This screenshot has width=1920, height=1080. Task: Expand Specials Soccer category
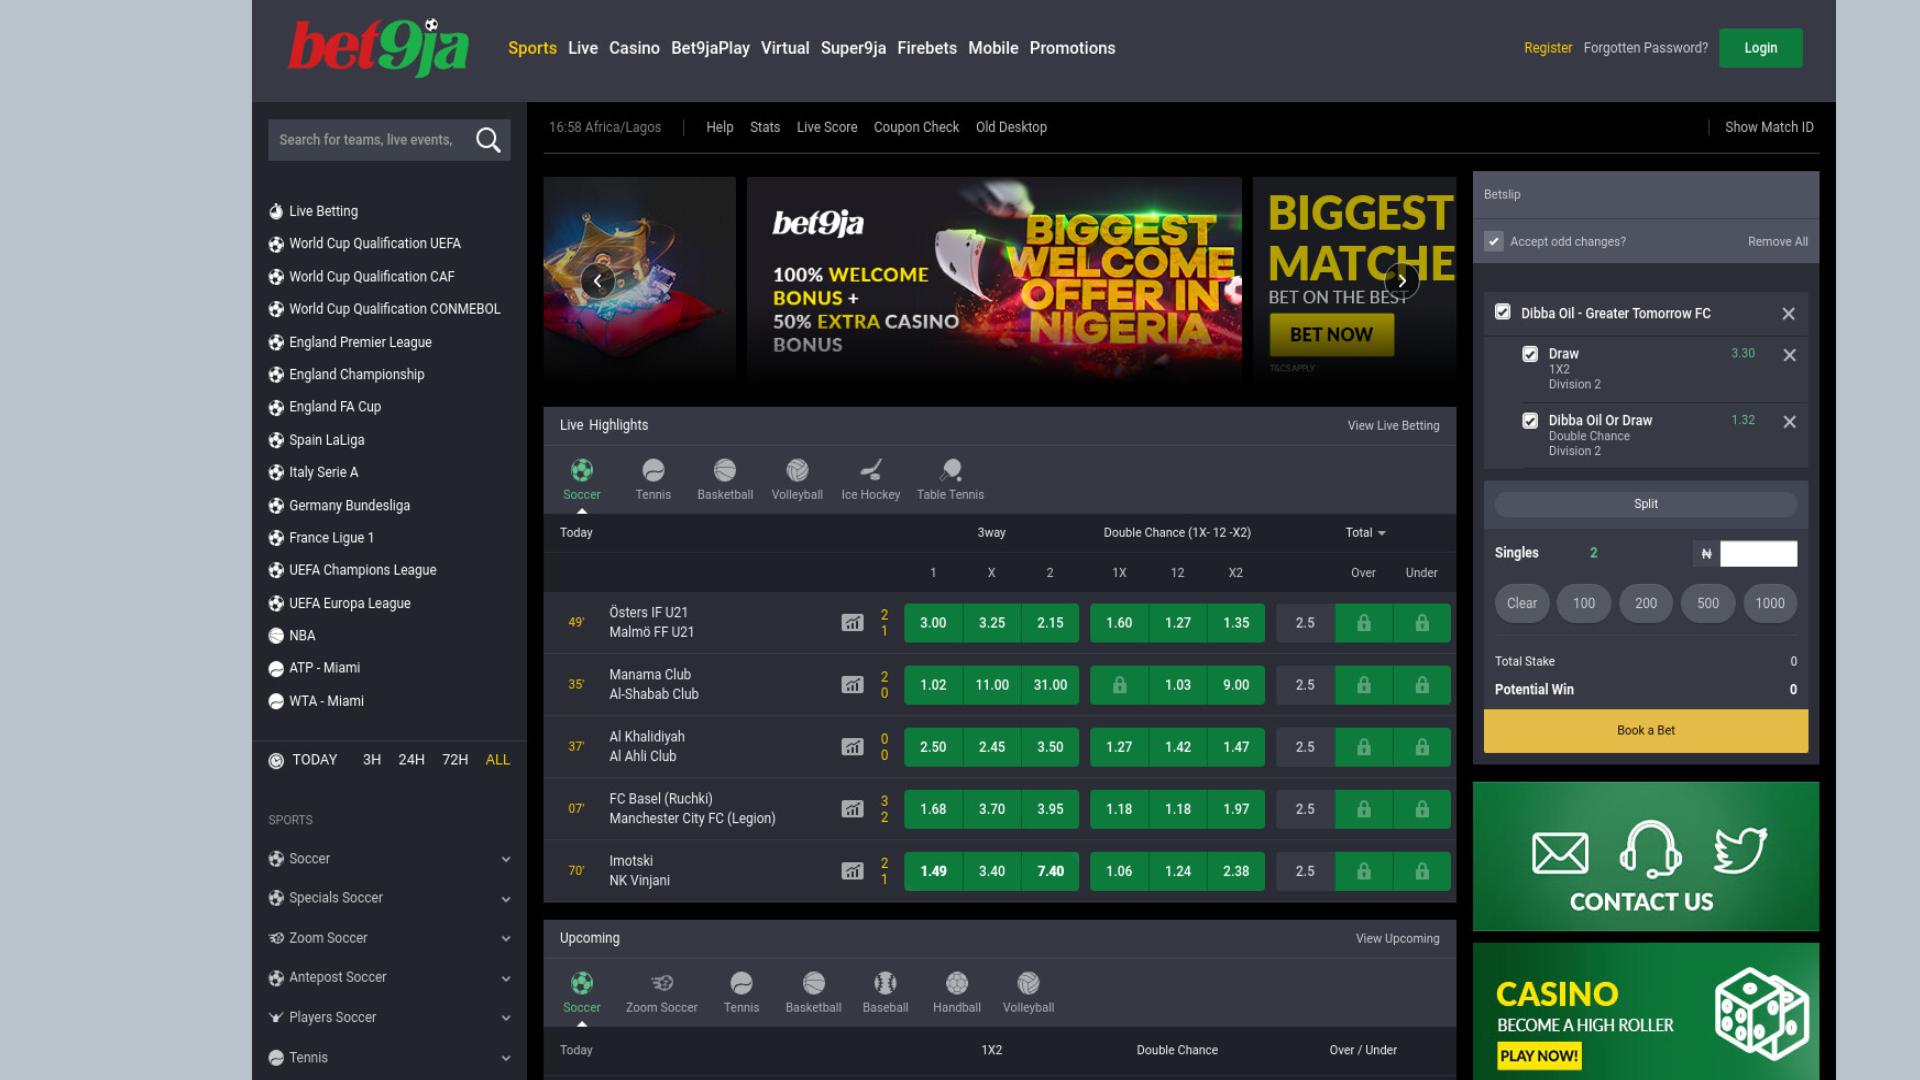click(x=390, y=898)
